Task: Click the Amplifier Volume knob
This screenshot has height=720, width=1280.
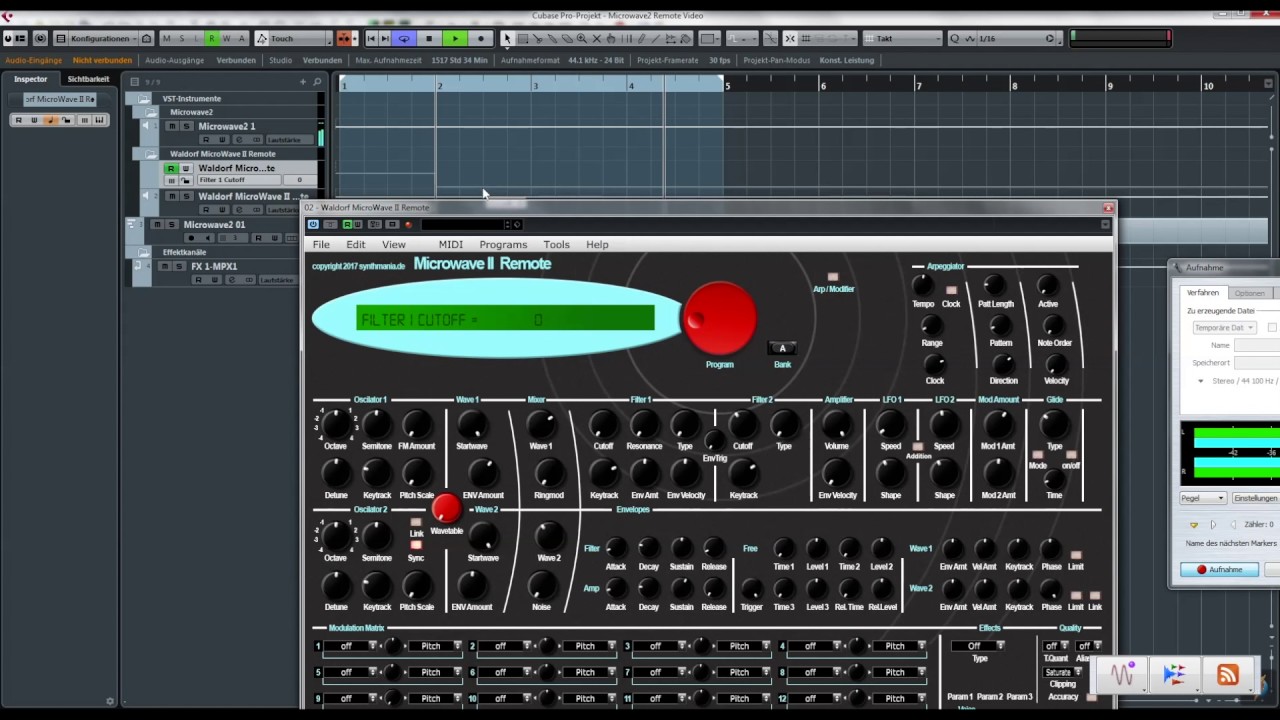Action: coord(836,425)
